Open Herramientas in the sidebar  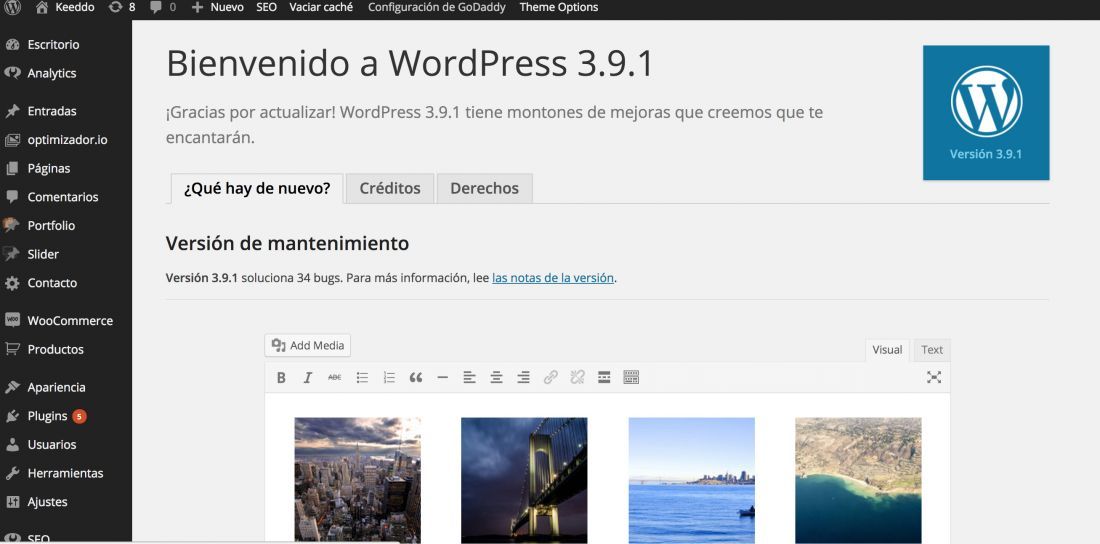[x=66, y=474]
